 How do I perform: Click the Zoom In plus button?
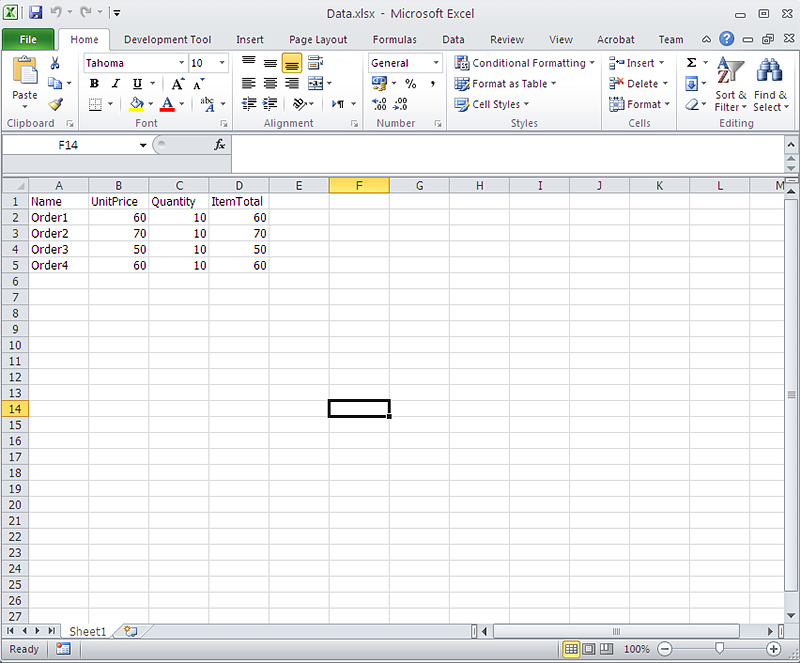tap(773, 649)
